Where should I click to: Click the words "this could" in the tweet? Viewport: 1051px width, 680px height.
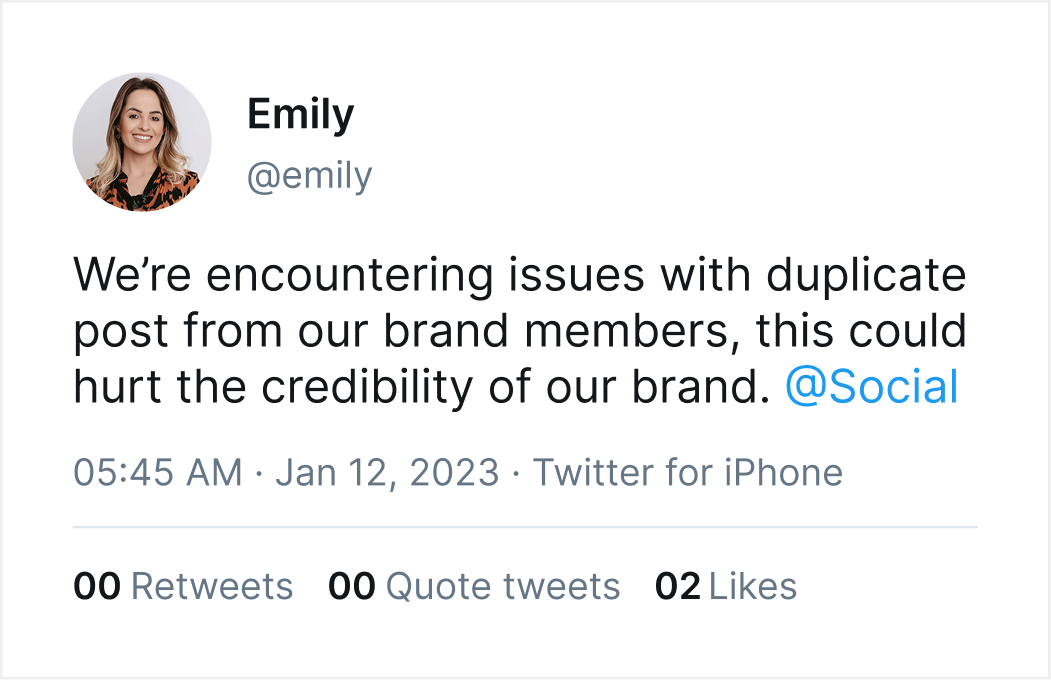click(x=862, y=331)
